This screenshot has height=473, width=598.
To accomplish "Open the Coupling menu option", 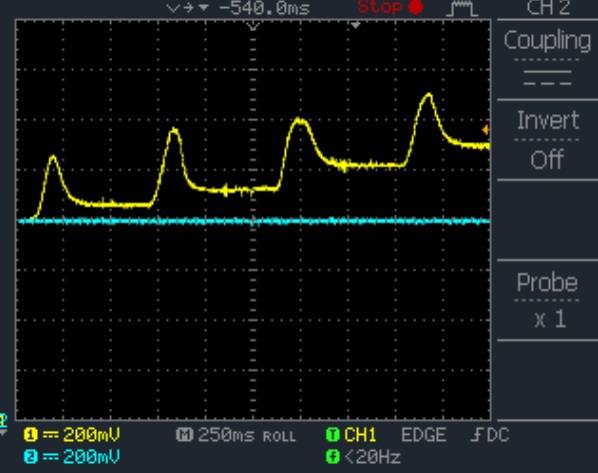I will (547, 40).
